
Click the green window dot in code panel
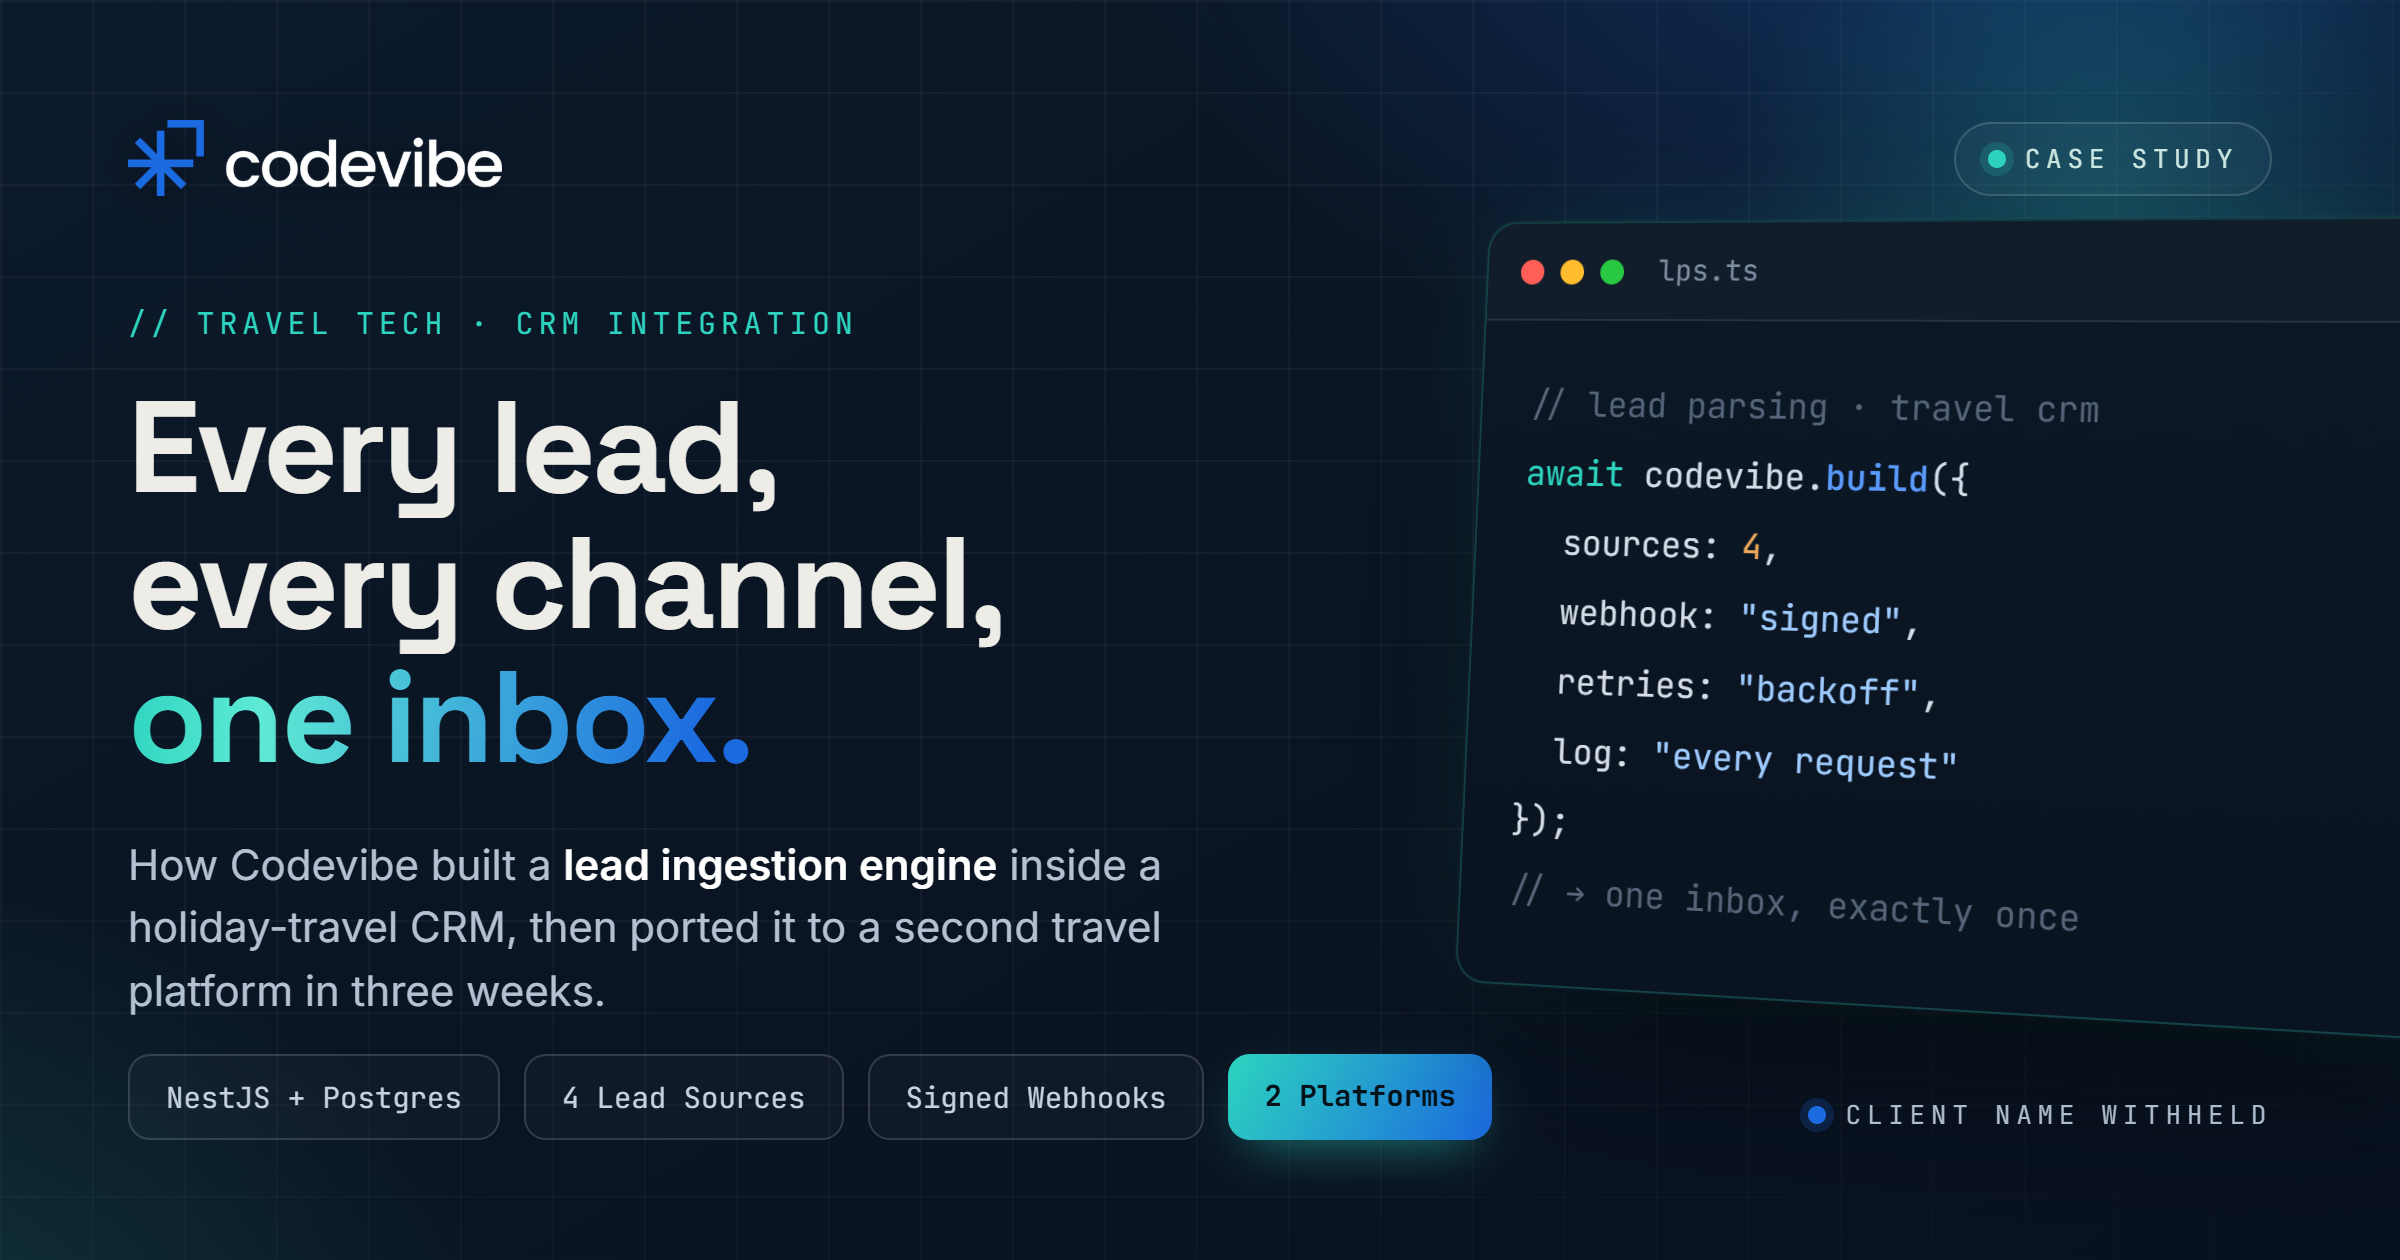(x=1612, y=272)
